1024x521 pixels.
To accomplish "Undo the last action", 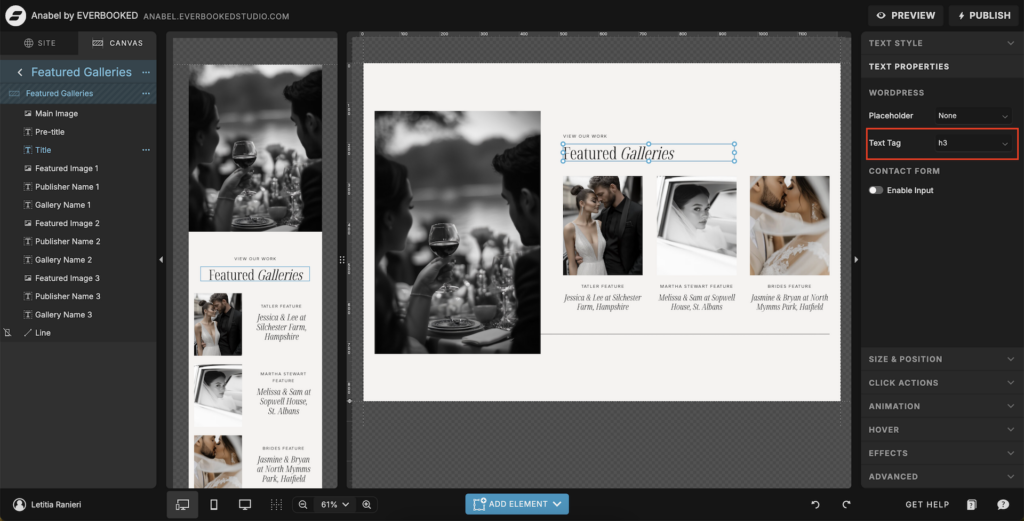I will coord(815,505).
